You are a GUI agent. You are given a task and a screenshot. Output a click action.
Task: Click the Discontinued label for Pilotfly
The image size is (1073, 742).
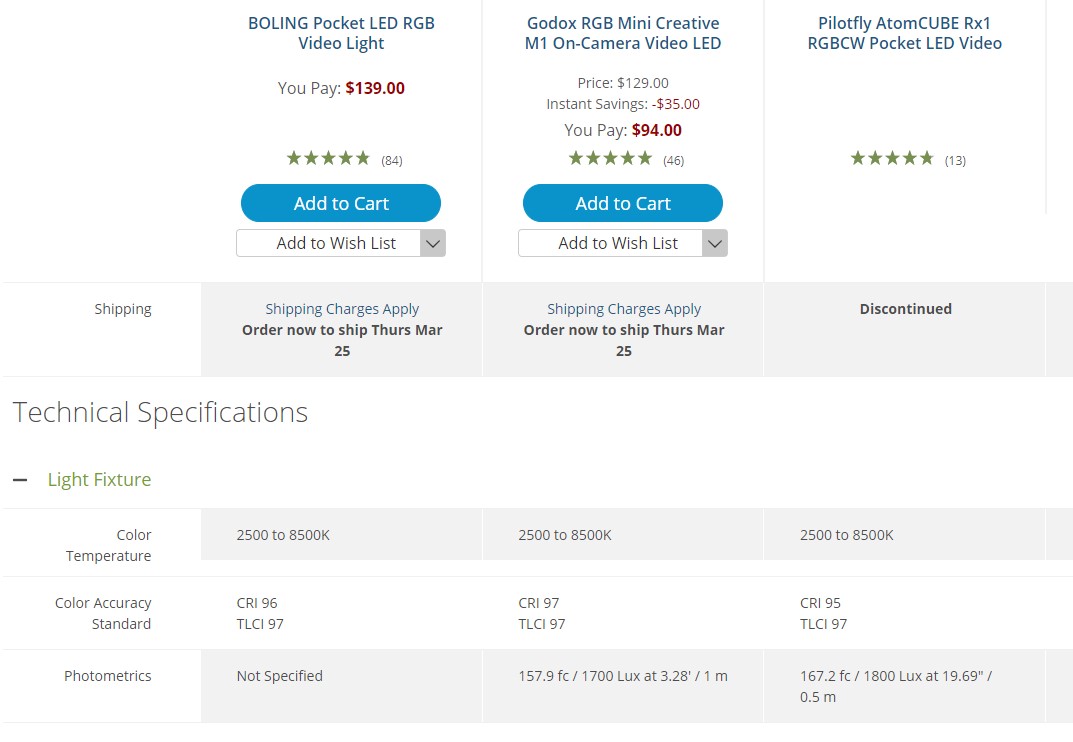click(x=905, y=309)
